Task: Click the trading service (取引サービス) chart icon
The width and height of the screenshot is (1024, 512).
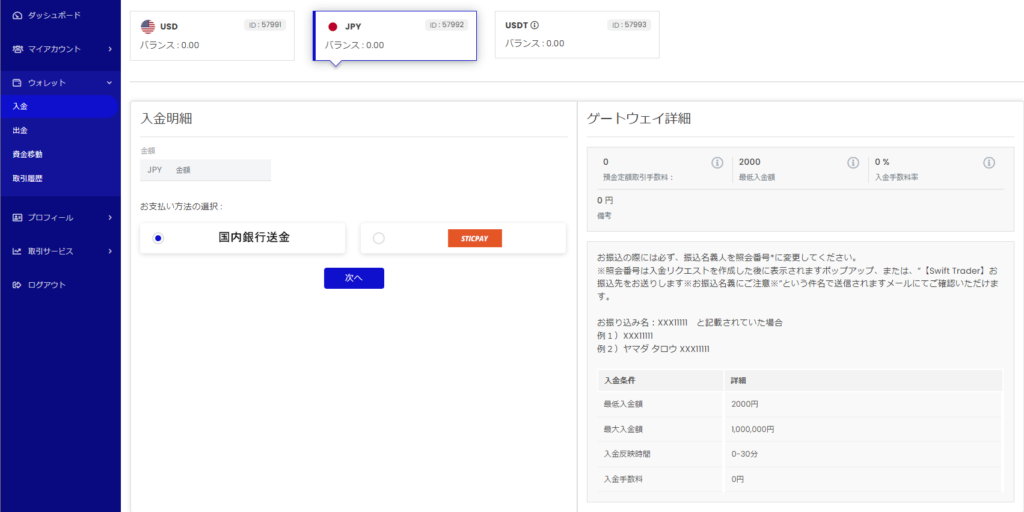Action: tap(17, 251)
